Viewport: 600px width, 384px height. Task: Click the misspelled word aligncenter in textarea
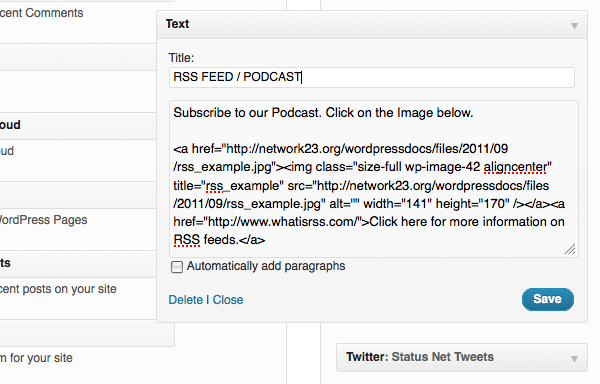515,167
